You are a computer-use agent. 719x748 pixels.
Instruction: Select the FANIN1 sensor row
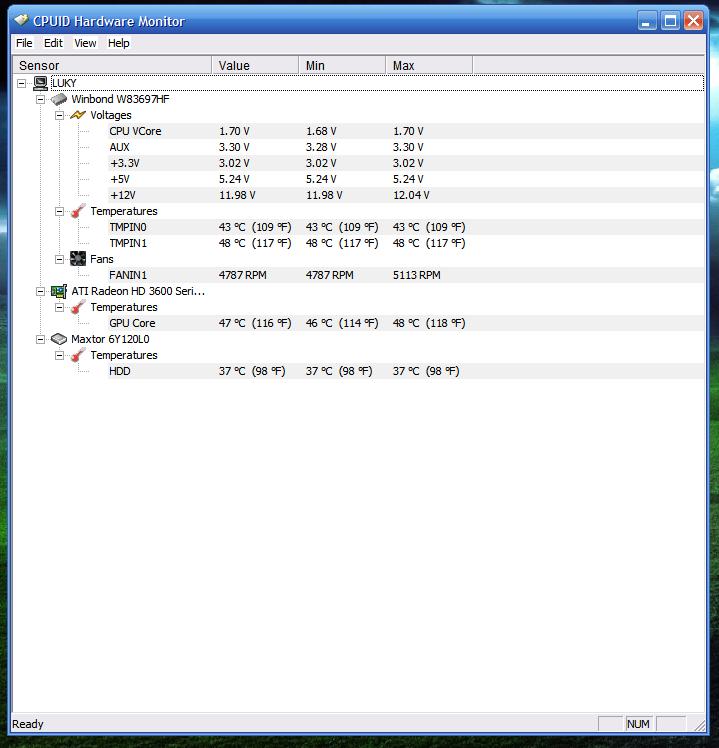[x=406, y=275]
